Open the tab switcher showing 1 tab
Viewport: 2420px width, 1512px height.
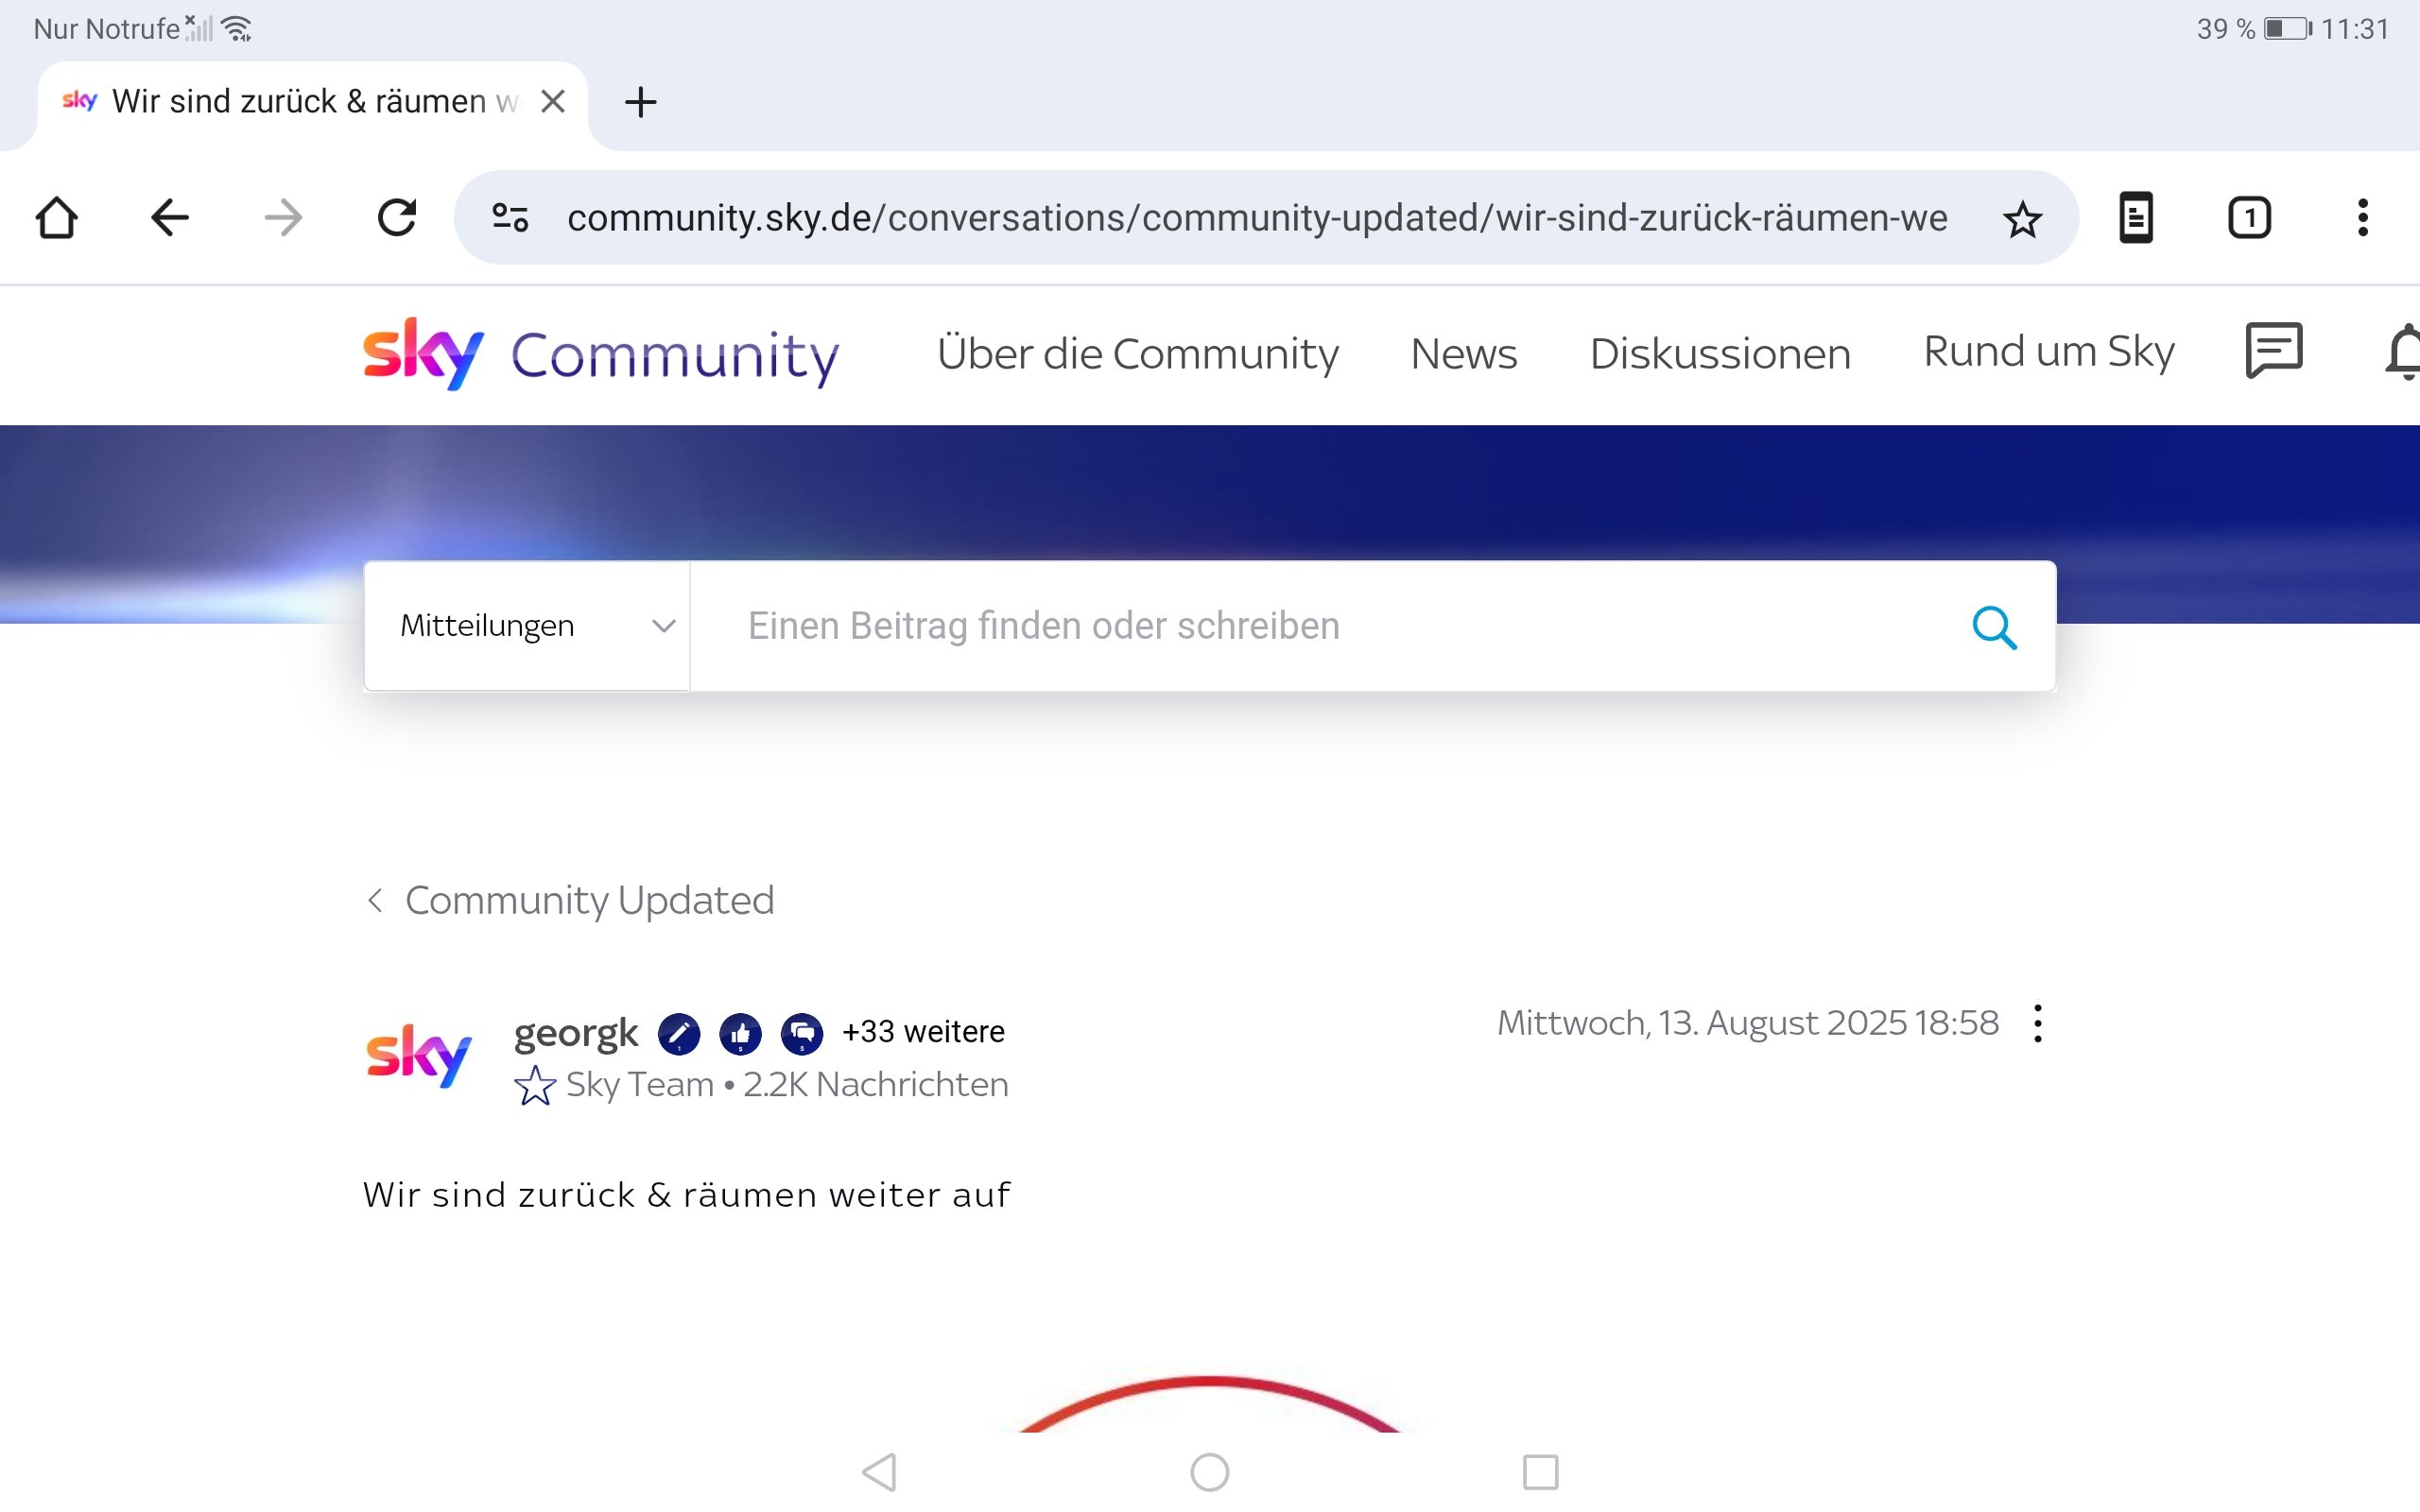pos(2249,217)
